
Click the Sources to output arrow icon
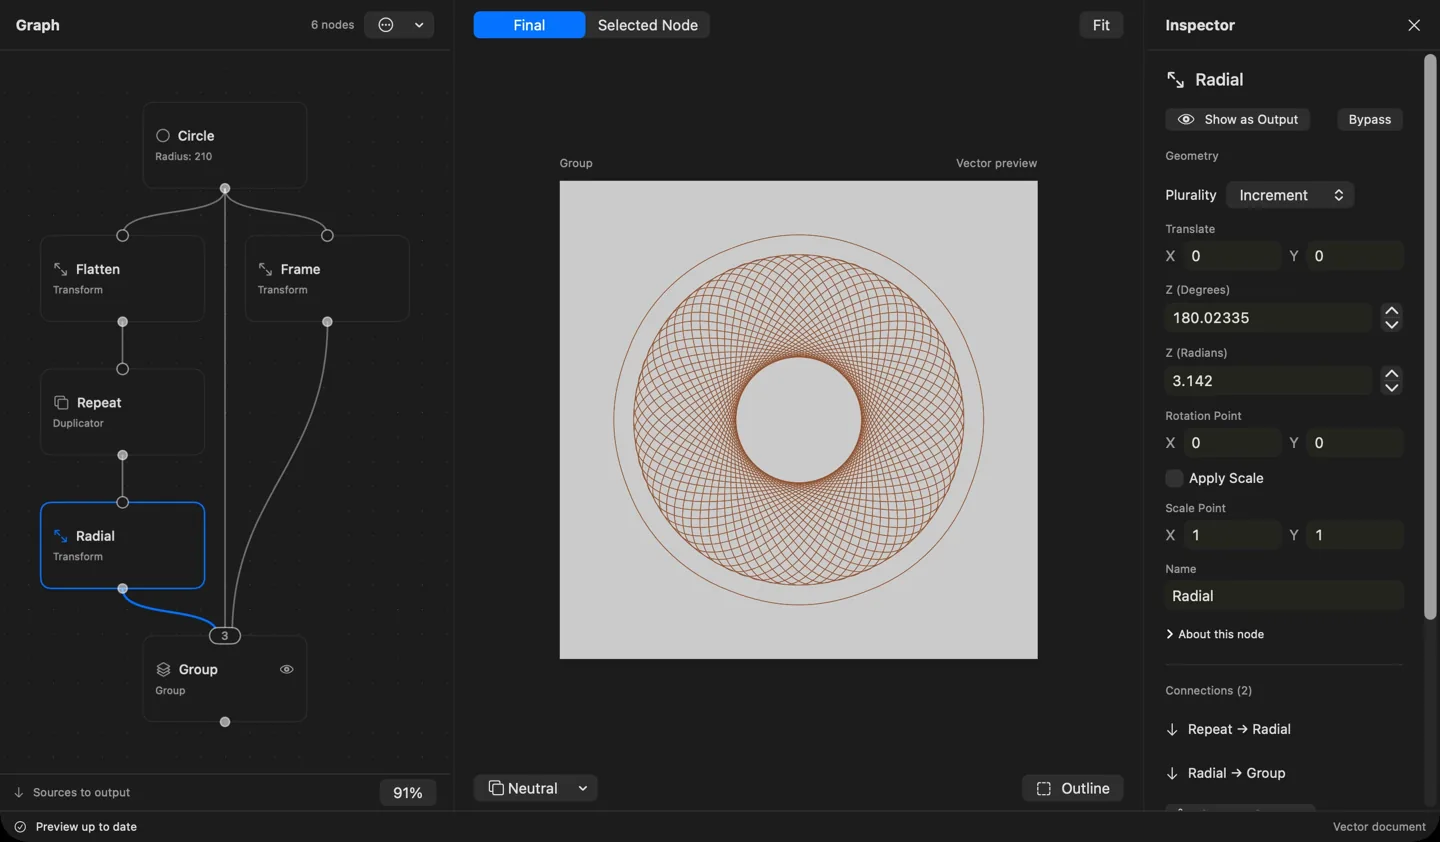pos(19,793)
